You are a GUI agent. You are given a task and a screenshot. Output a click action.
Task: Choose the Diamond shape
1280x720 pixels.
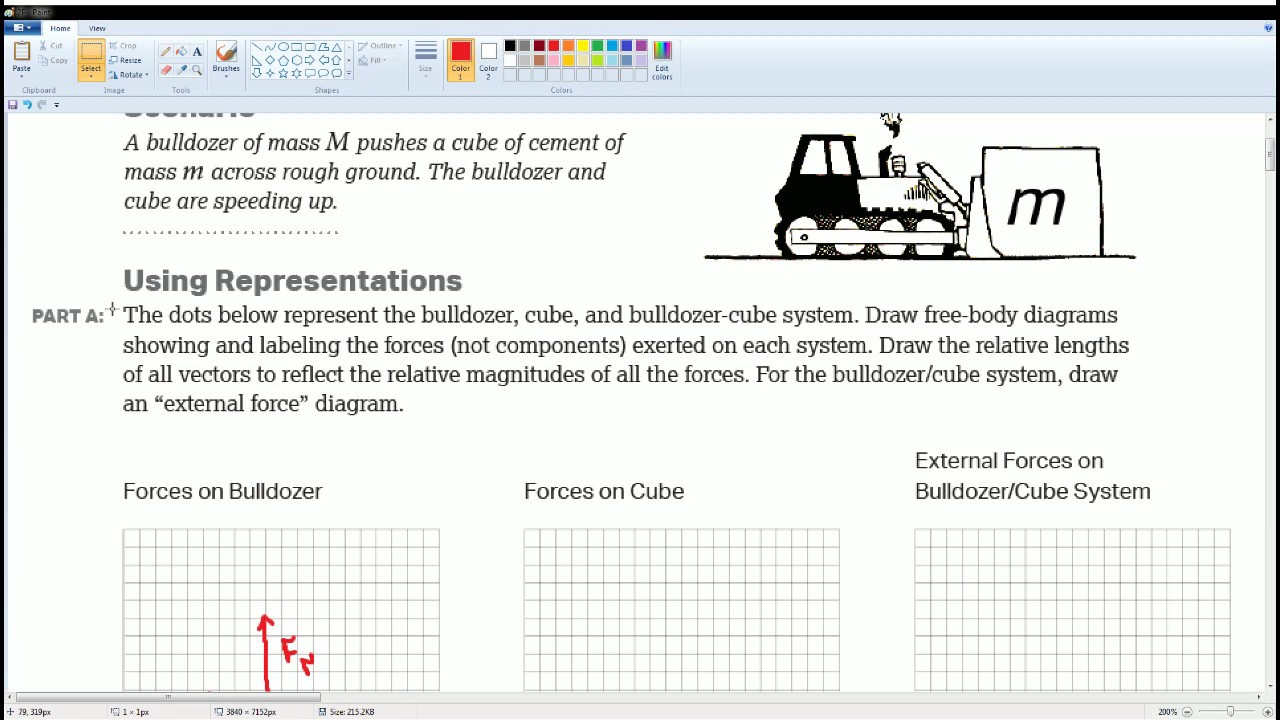point(270,60)
